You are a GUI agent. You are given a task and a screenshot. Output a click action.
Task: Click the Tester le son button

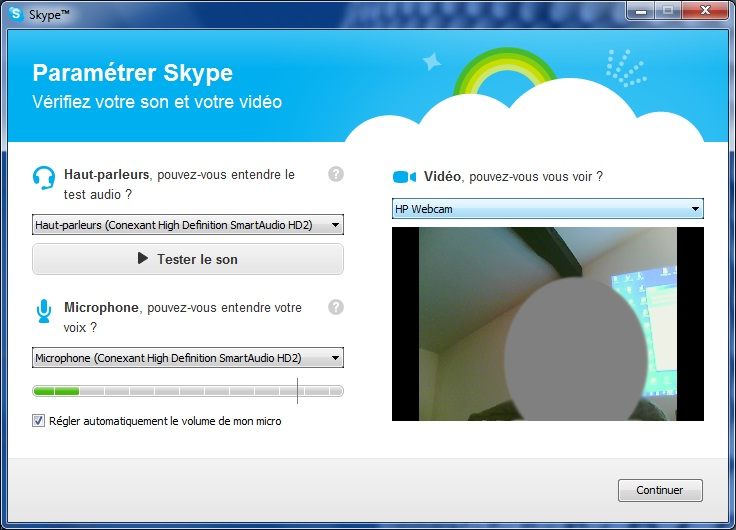click(x=188, y=259)
